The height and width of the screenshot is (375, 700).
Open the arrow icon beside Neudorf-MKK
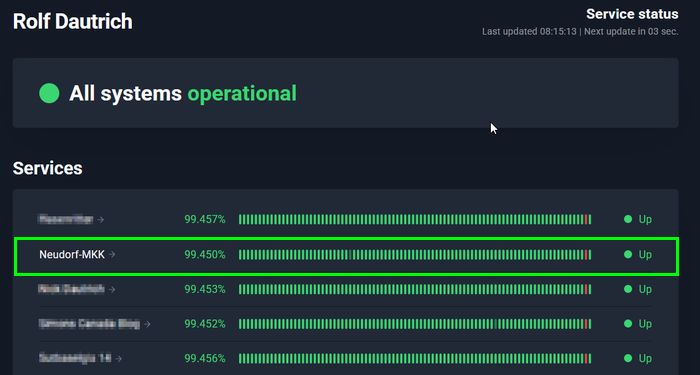click(x=112, y=254)
